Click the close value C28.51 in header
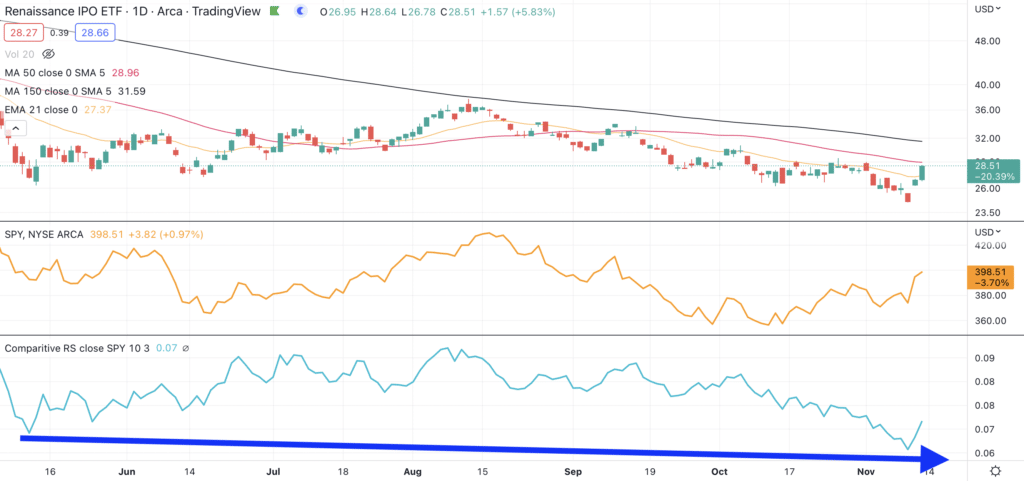The width and height of the screenshot is (1024, 481). [x=456, y=11]
